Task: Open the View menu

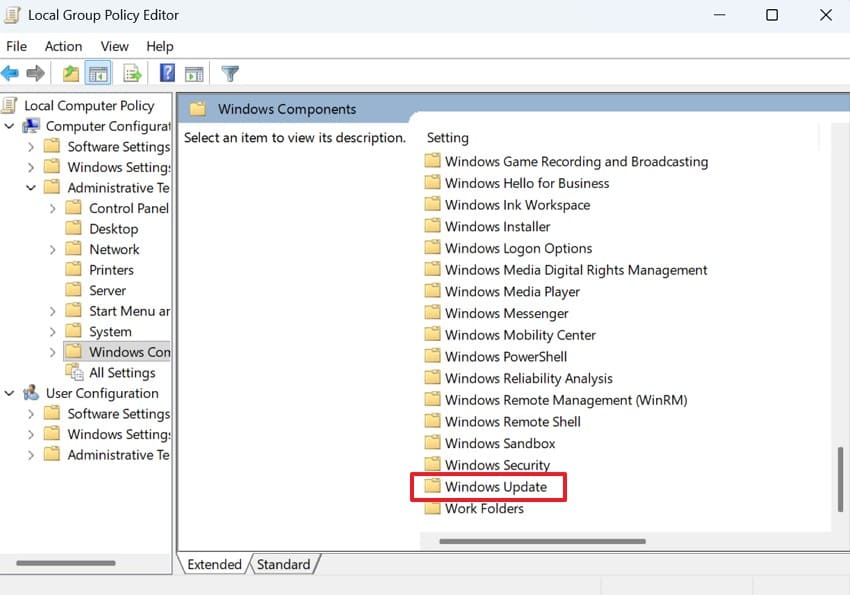Action: coord(114,47)
